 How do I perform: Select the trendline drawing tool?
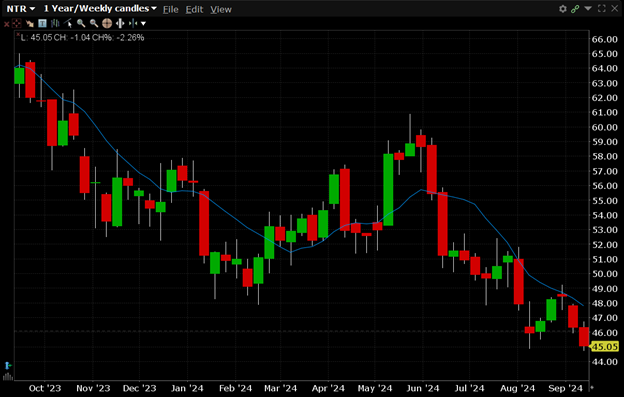click(x=68, y=23)
